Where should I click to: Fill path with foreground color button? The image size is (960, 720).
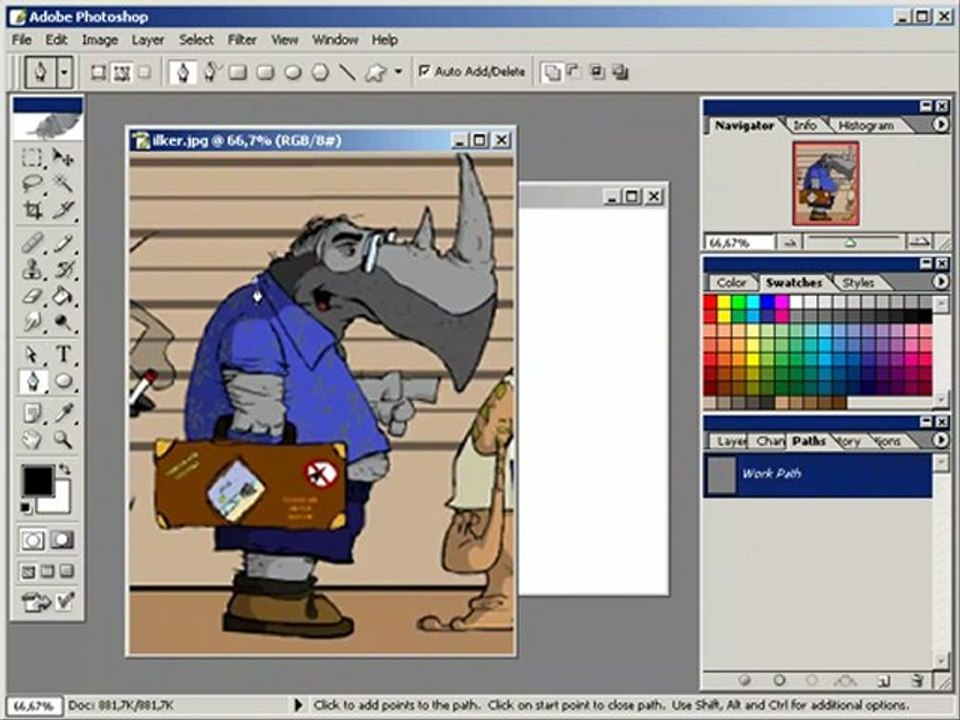click(745, 680)
